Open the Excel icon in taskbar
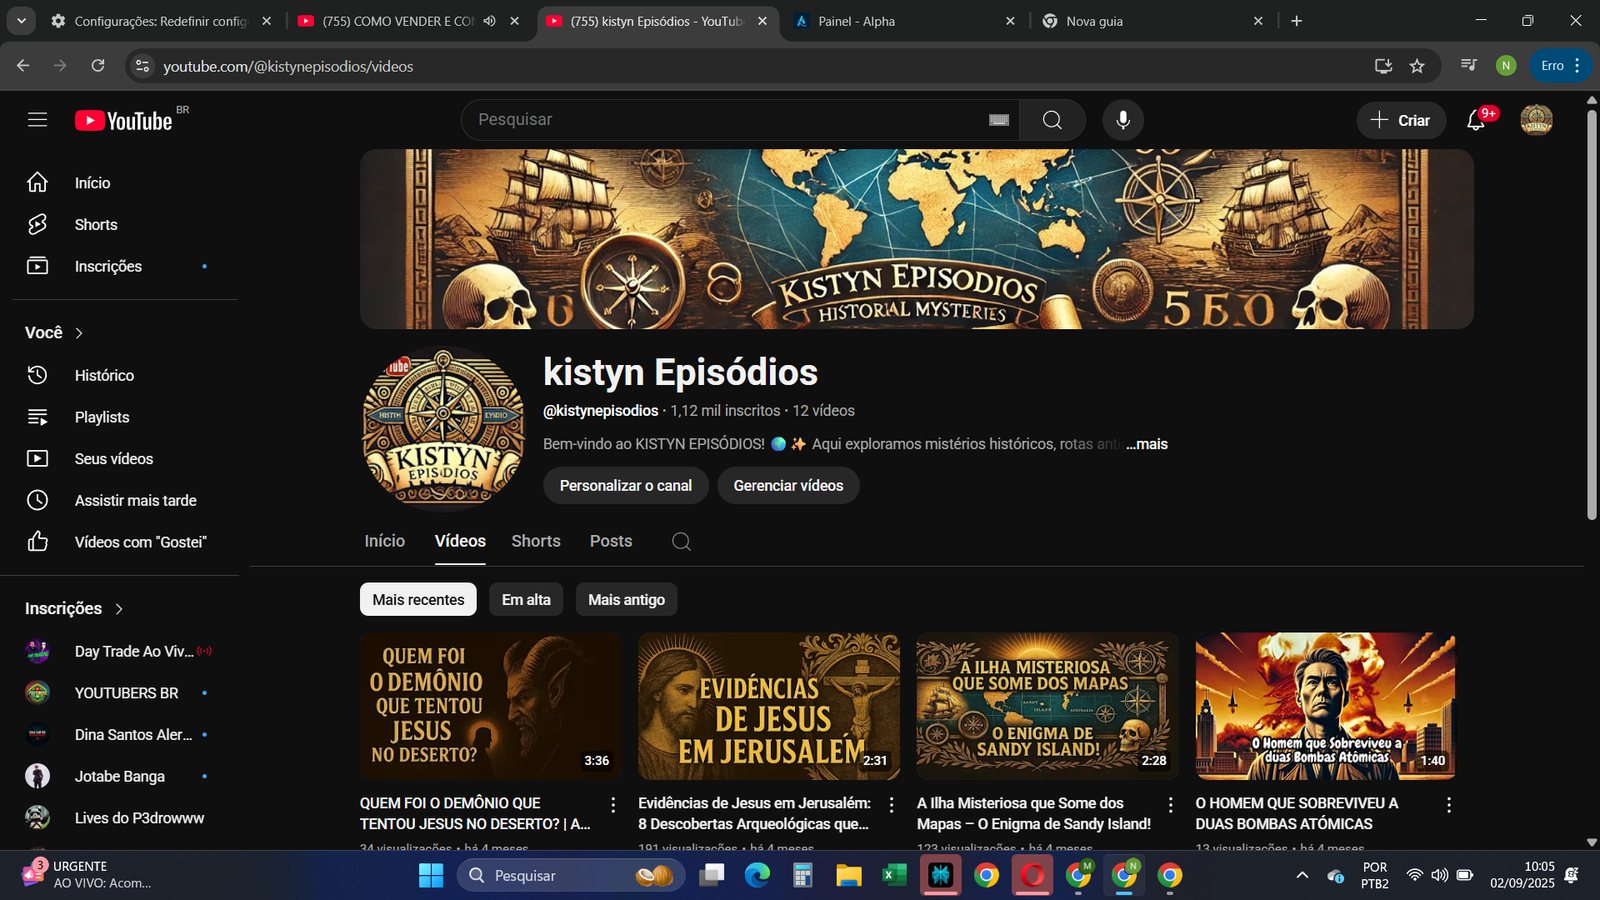Viewport: 1600px width, 900px height. [893, 876]
